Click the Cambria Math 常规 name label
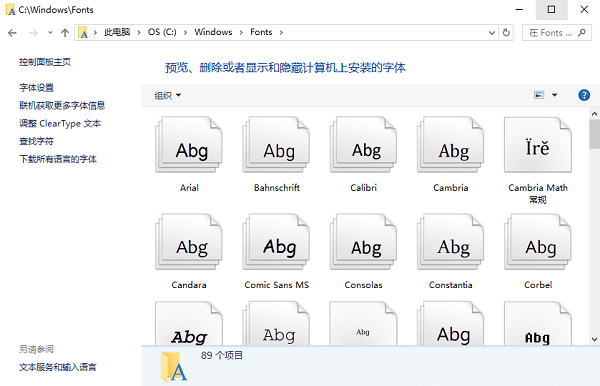 538,194
